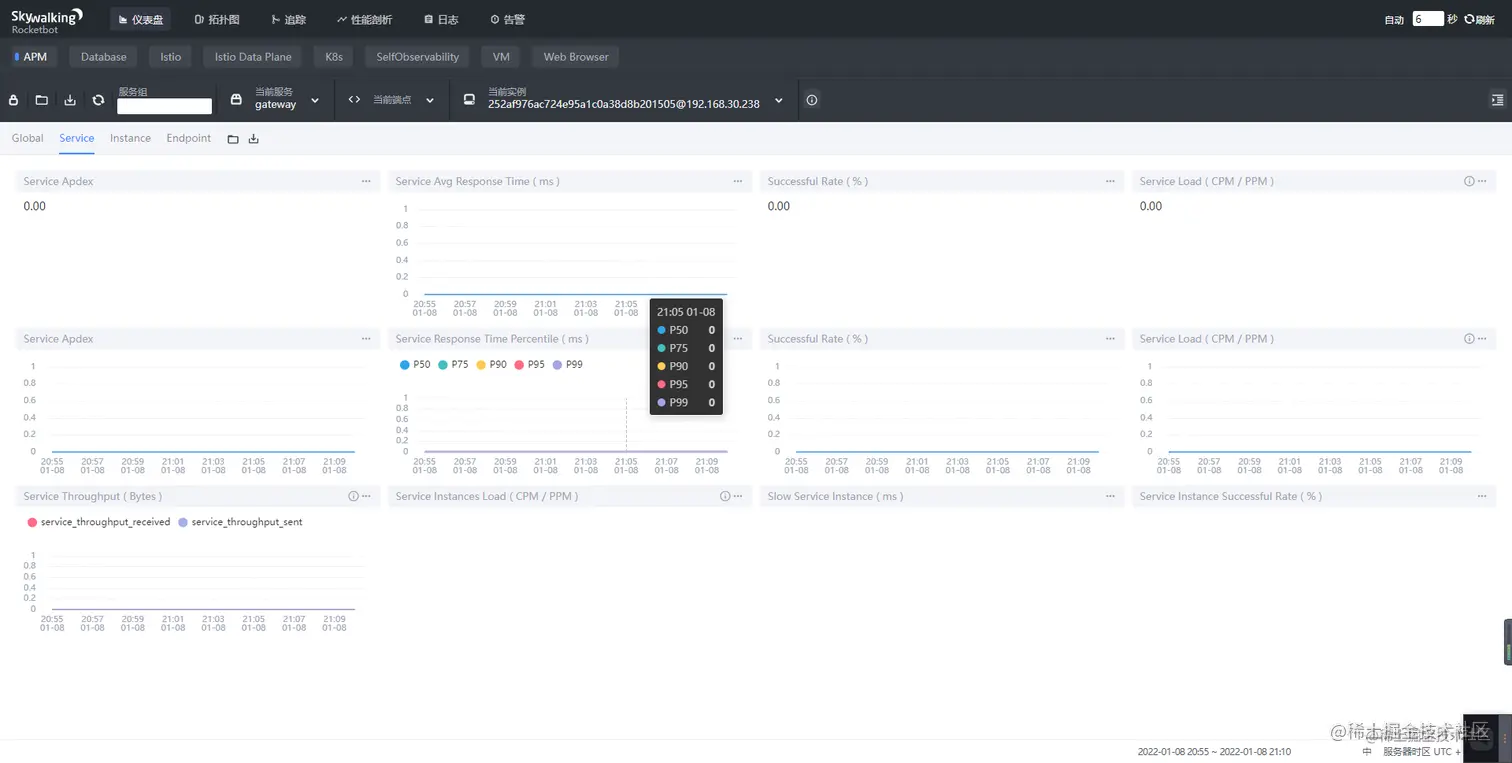1512x763 pixels.
Task: Open the more menu on Service Throughput panel
Action: [x=366, y=496]
